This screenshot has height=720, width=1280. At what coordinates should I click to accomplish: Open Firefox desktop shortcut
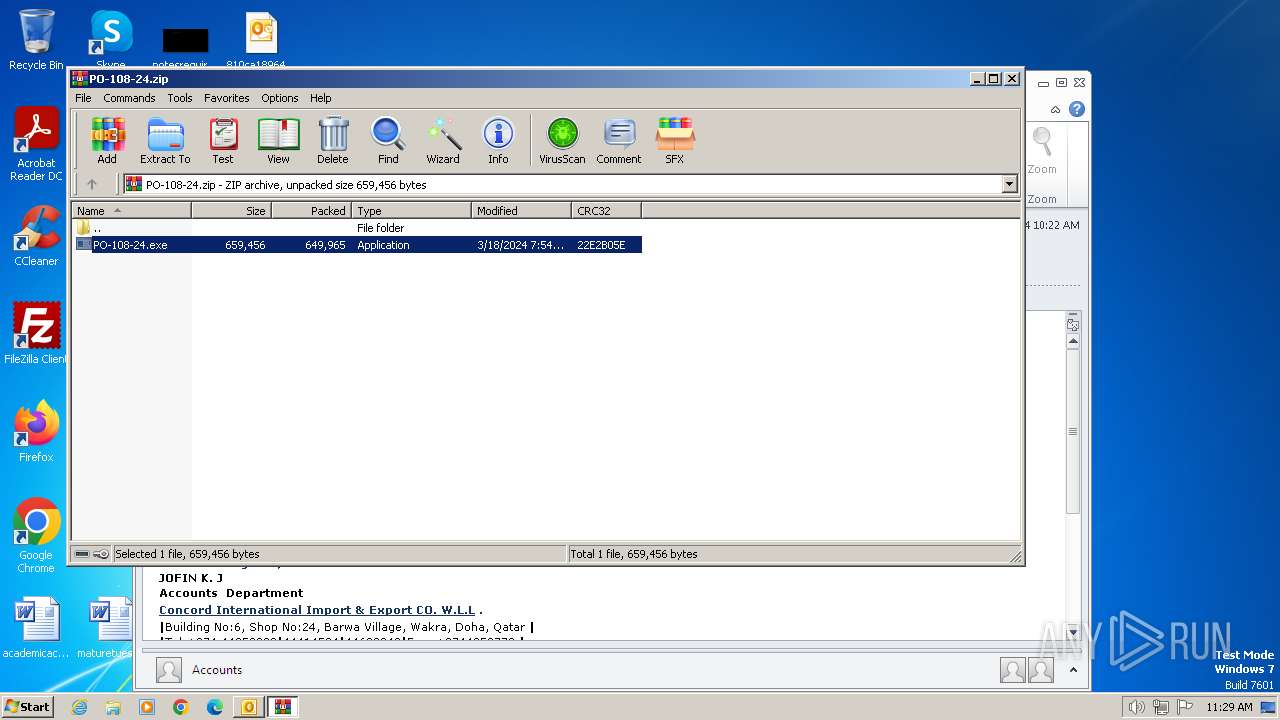pyautogui.click(x=36, y=431)
